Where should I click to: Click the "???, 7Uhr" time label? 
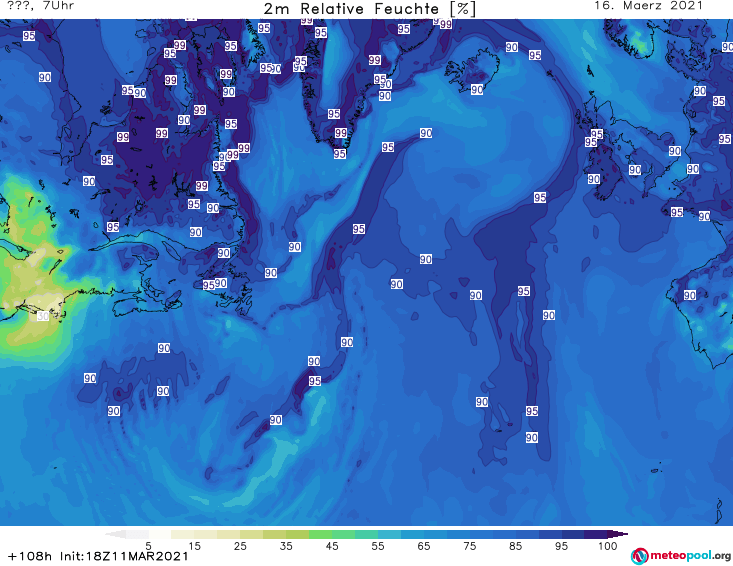(40, 6)
